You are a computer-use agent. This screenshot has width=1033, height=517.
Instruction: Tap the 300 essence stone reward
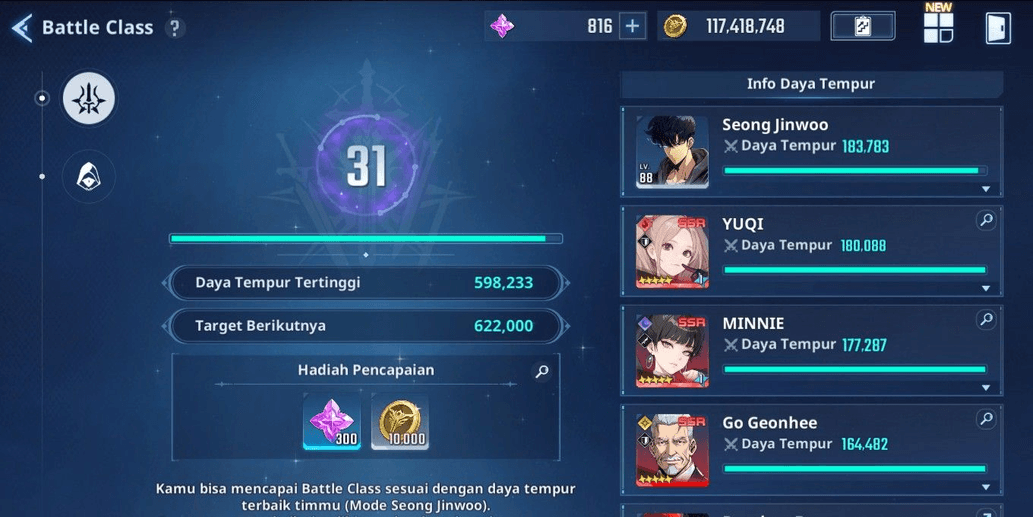[332, 422]
